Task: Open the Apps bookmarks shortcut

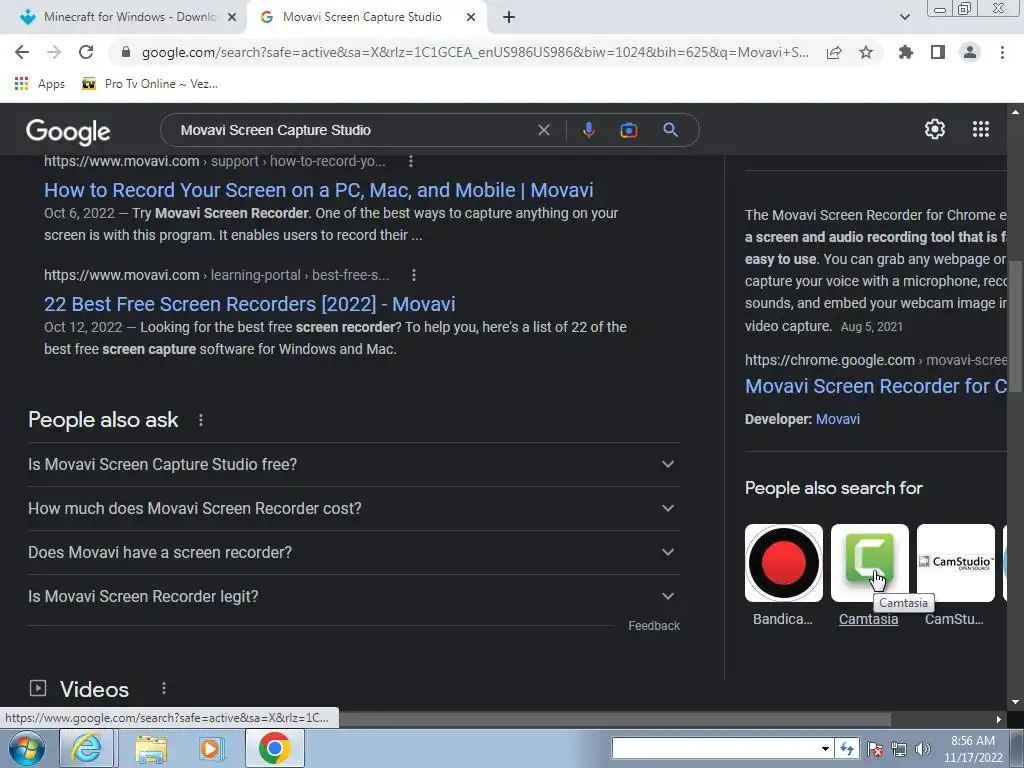Action: (40, 84)
